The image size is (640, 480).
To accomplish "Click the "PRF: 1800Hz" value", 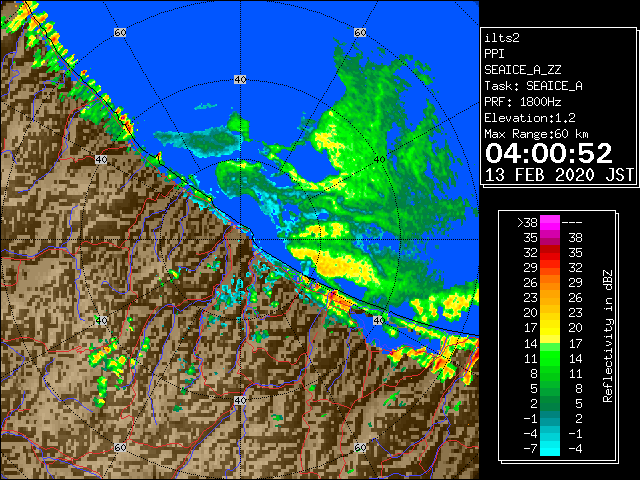I will click(523, 102).
